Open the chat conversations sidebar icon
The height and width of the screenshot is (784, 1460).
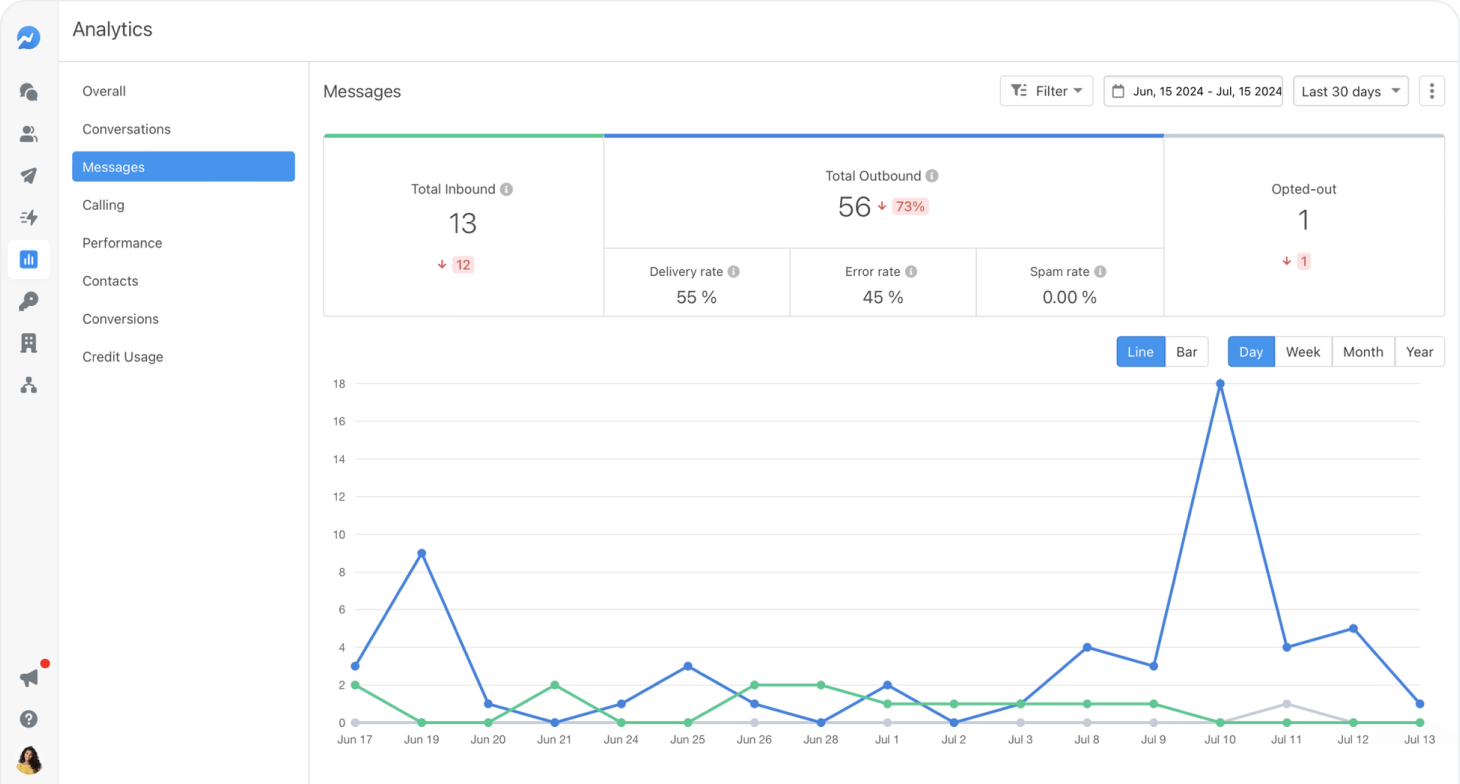coord(28,92)
